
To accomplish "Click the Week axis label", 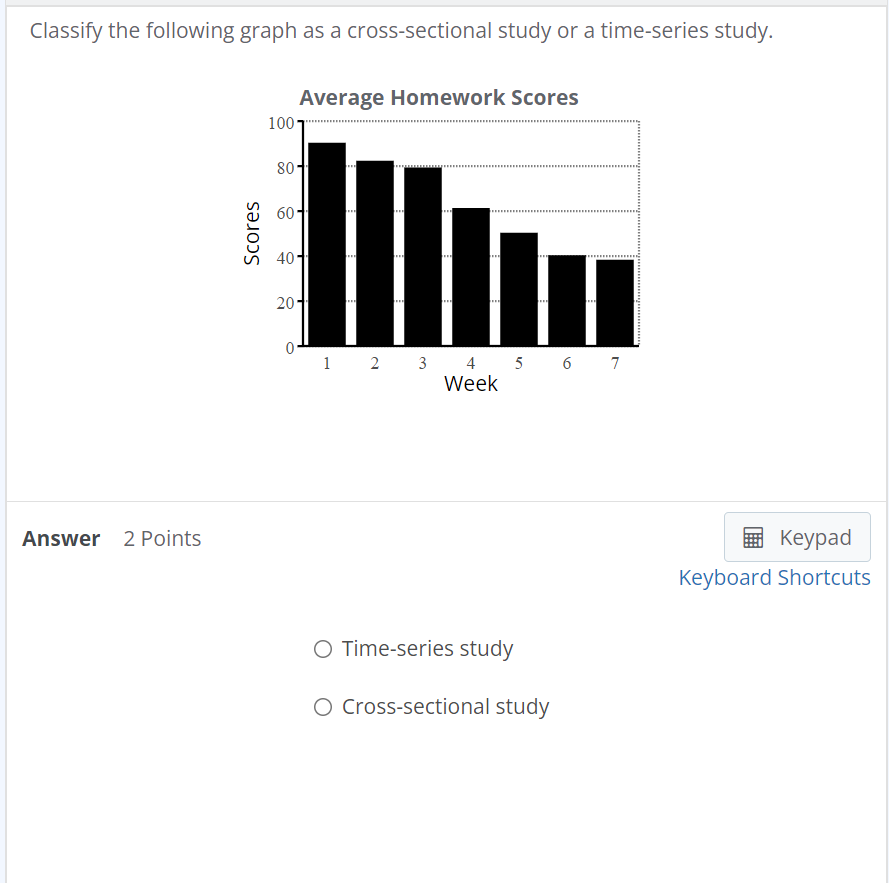I will tap(470, 383).
